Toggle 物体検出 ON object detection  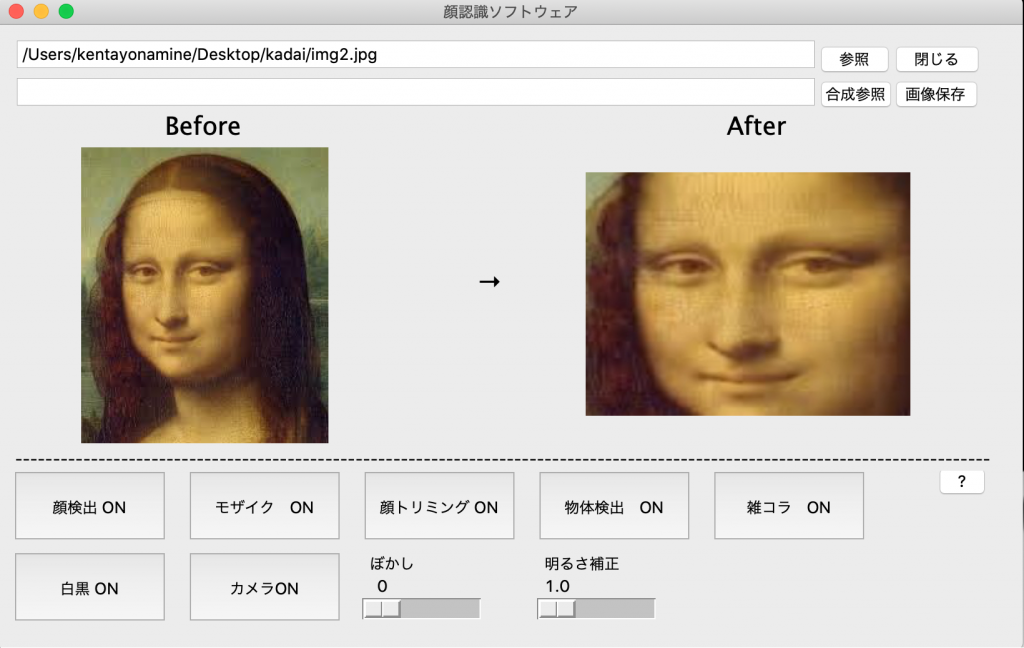click(x=614, y=506)
